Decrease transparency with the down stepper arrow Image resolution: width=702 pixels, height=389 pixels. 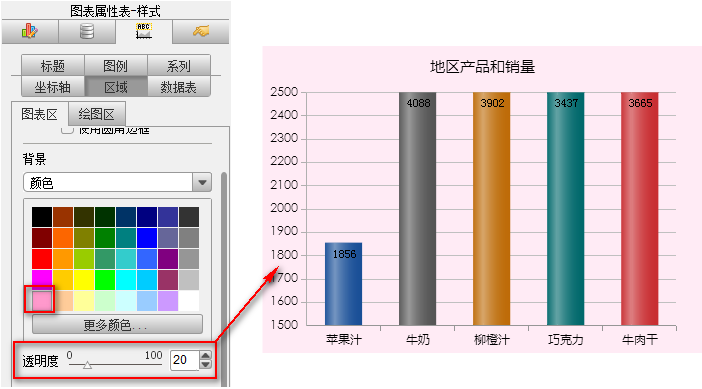pos(205,364)
